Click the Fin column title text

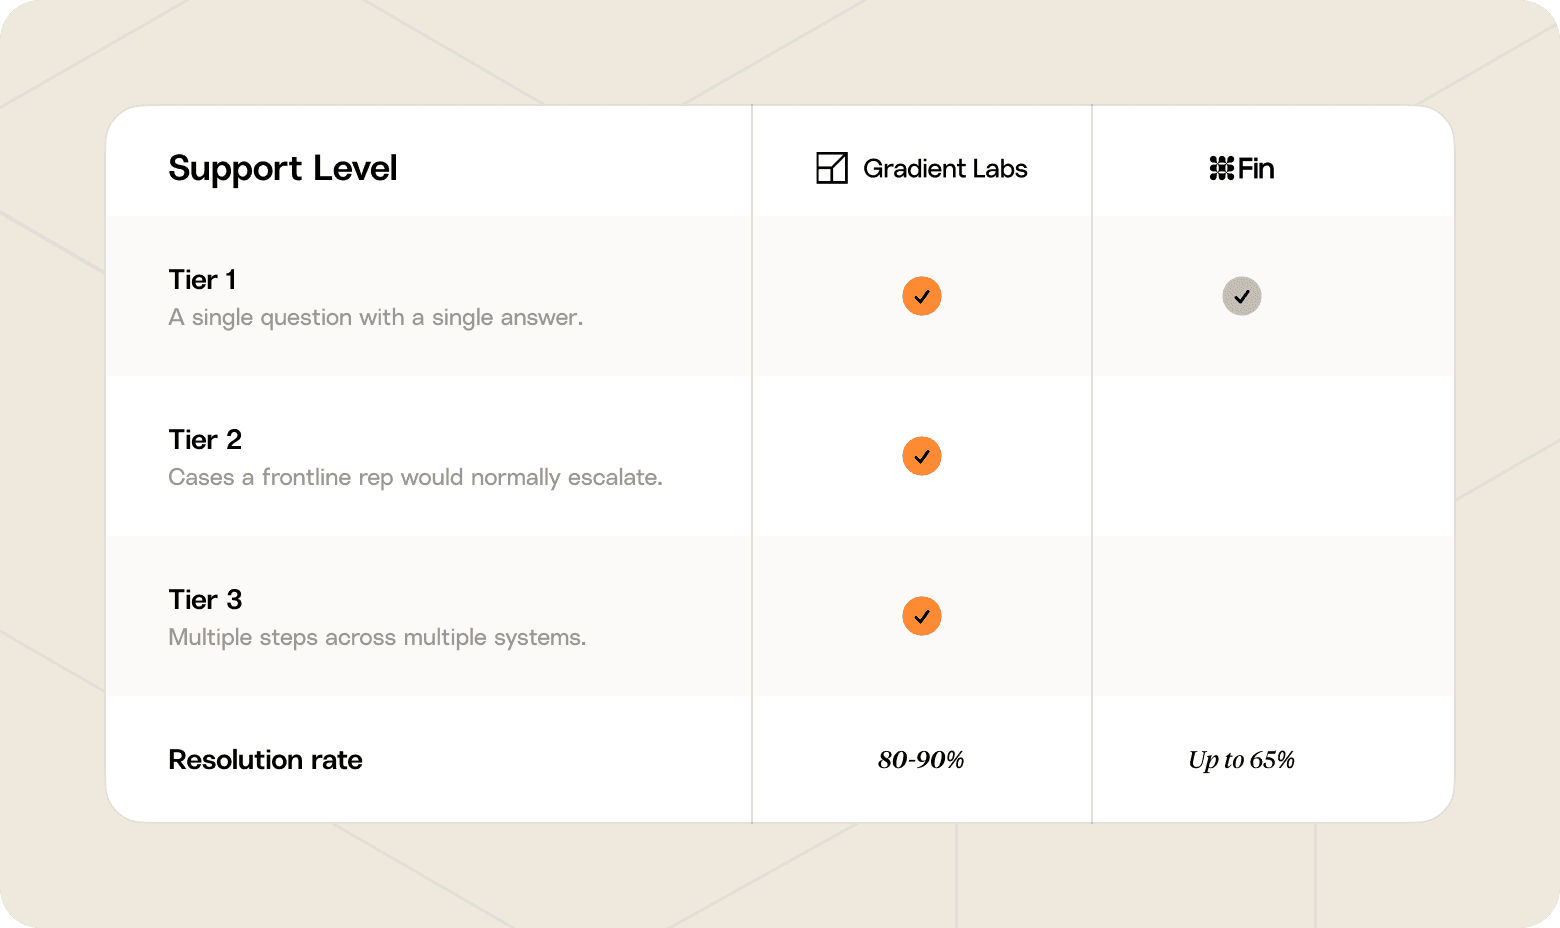(x=1256, y=168)
